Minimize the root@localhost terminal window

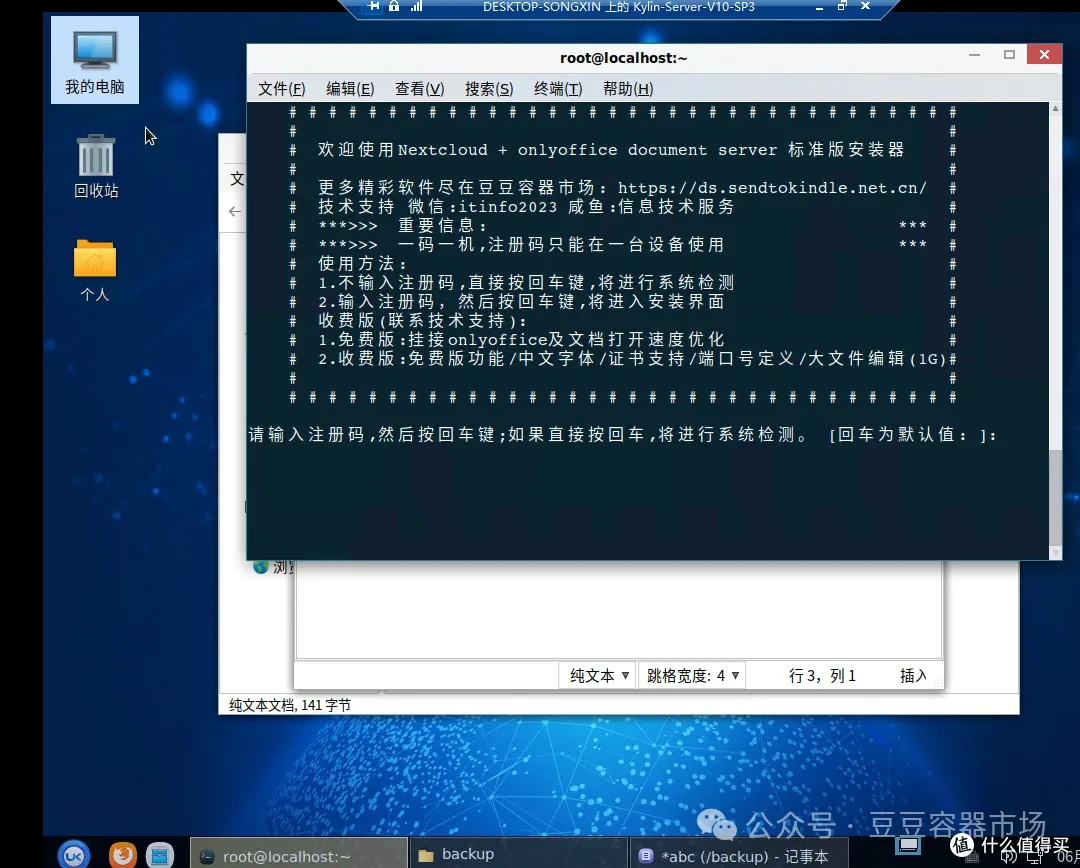coord(974,54)
